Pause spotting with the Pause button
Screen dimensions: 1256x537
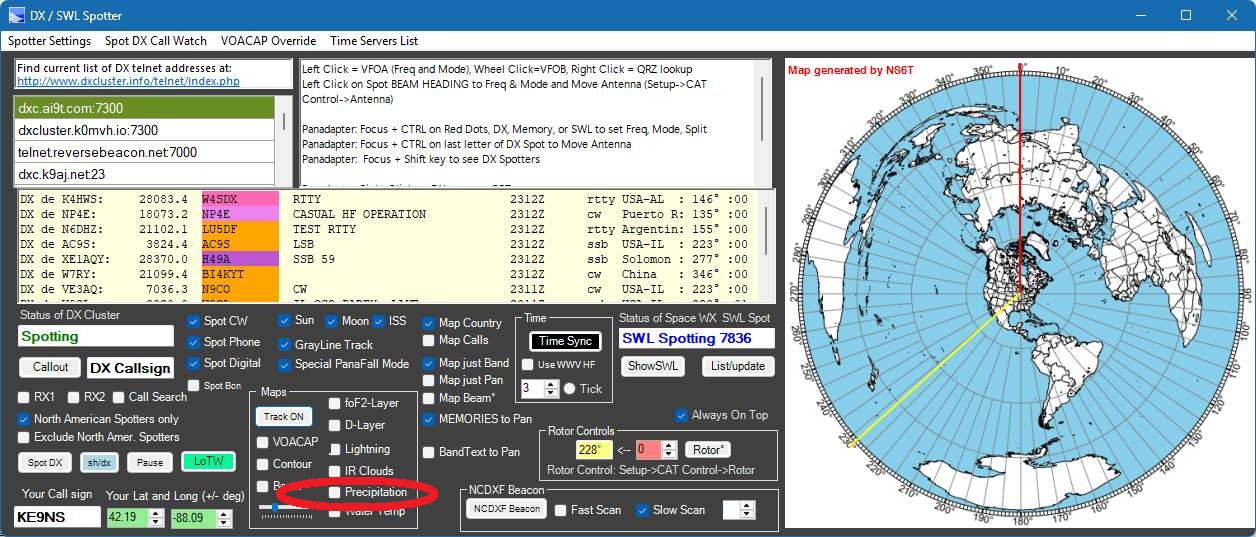150,462
